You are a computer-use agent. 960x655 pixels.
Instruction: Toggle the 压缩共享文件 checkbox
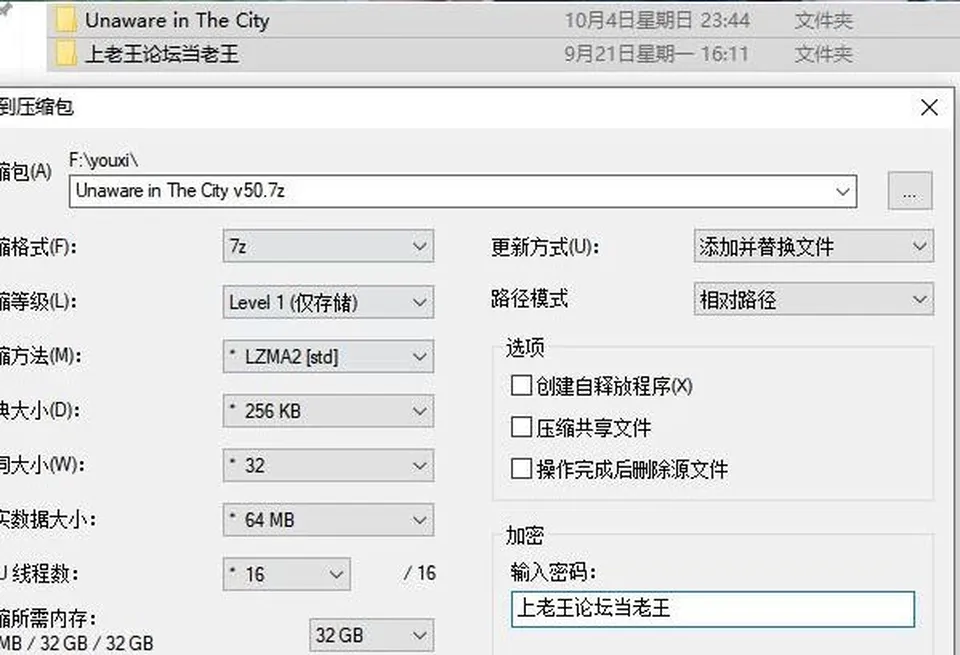(521, 427)
